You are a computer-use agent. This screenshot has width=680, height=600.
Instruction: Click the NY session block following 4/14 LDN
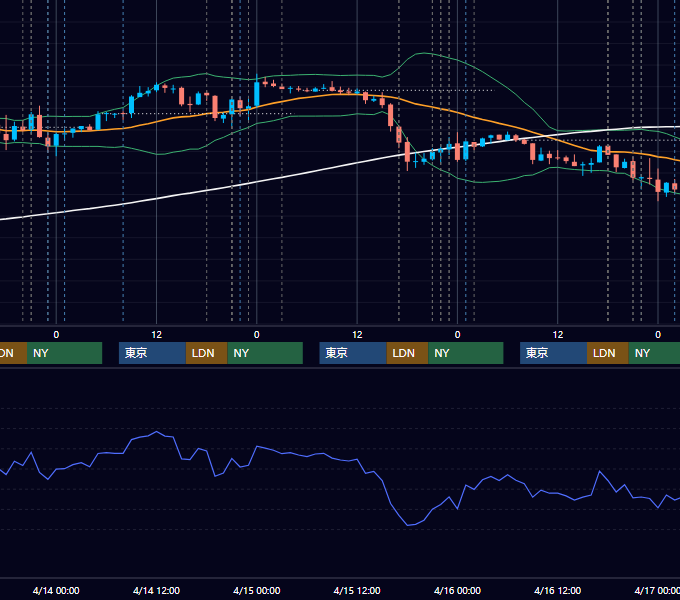click(x=265, y=353)
